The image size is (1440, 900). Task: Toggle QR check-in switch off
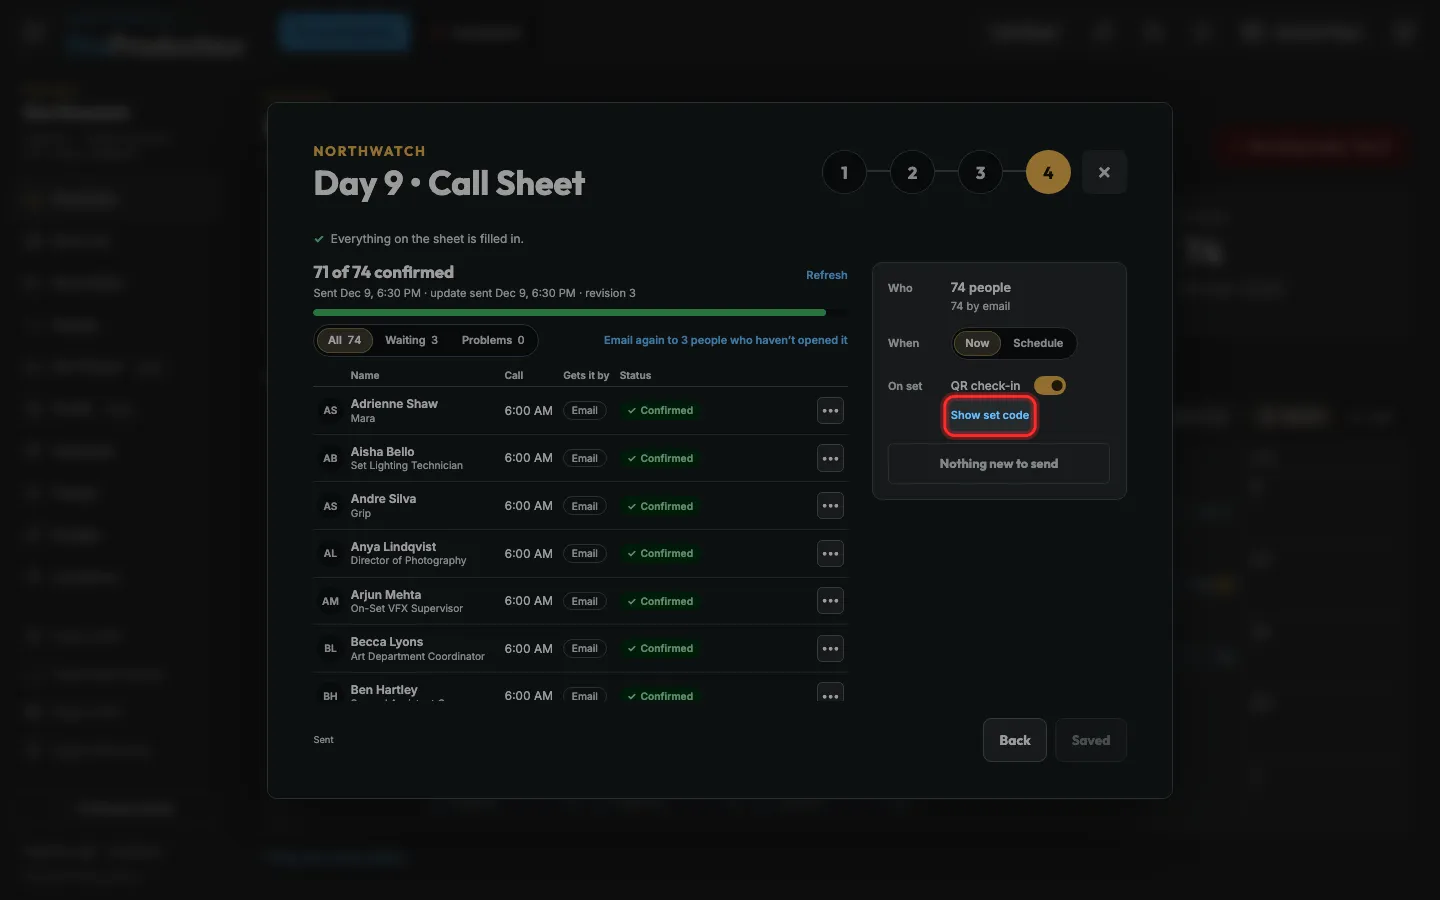1050,386
